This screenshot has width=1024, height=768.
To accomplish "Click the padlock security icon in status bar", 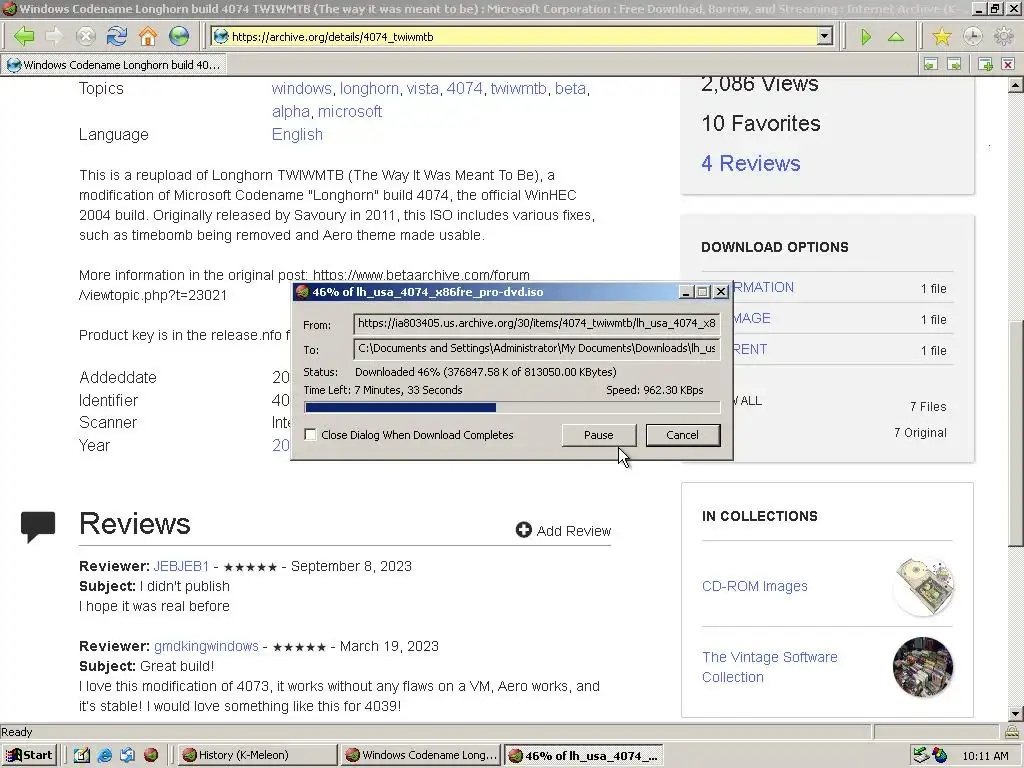I will (x=1012, y=731).
